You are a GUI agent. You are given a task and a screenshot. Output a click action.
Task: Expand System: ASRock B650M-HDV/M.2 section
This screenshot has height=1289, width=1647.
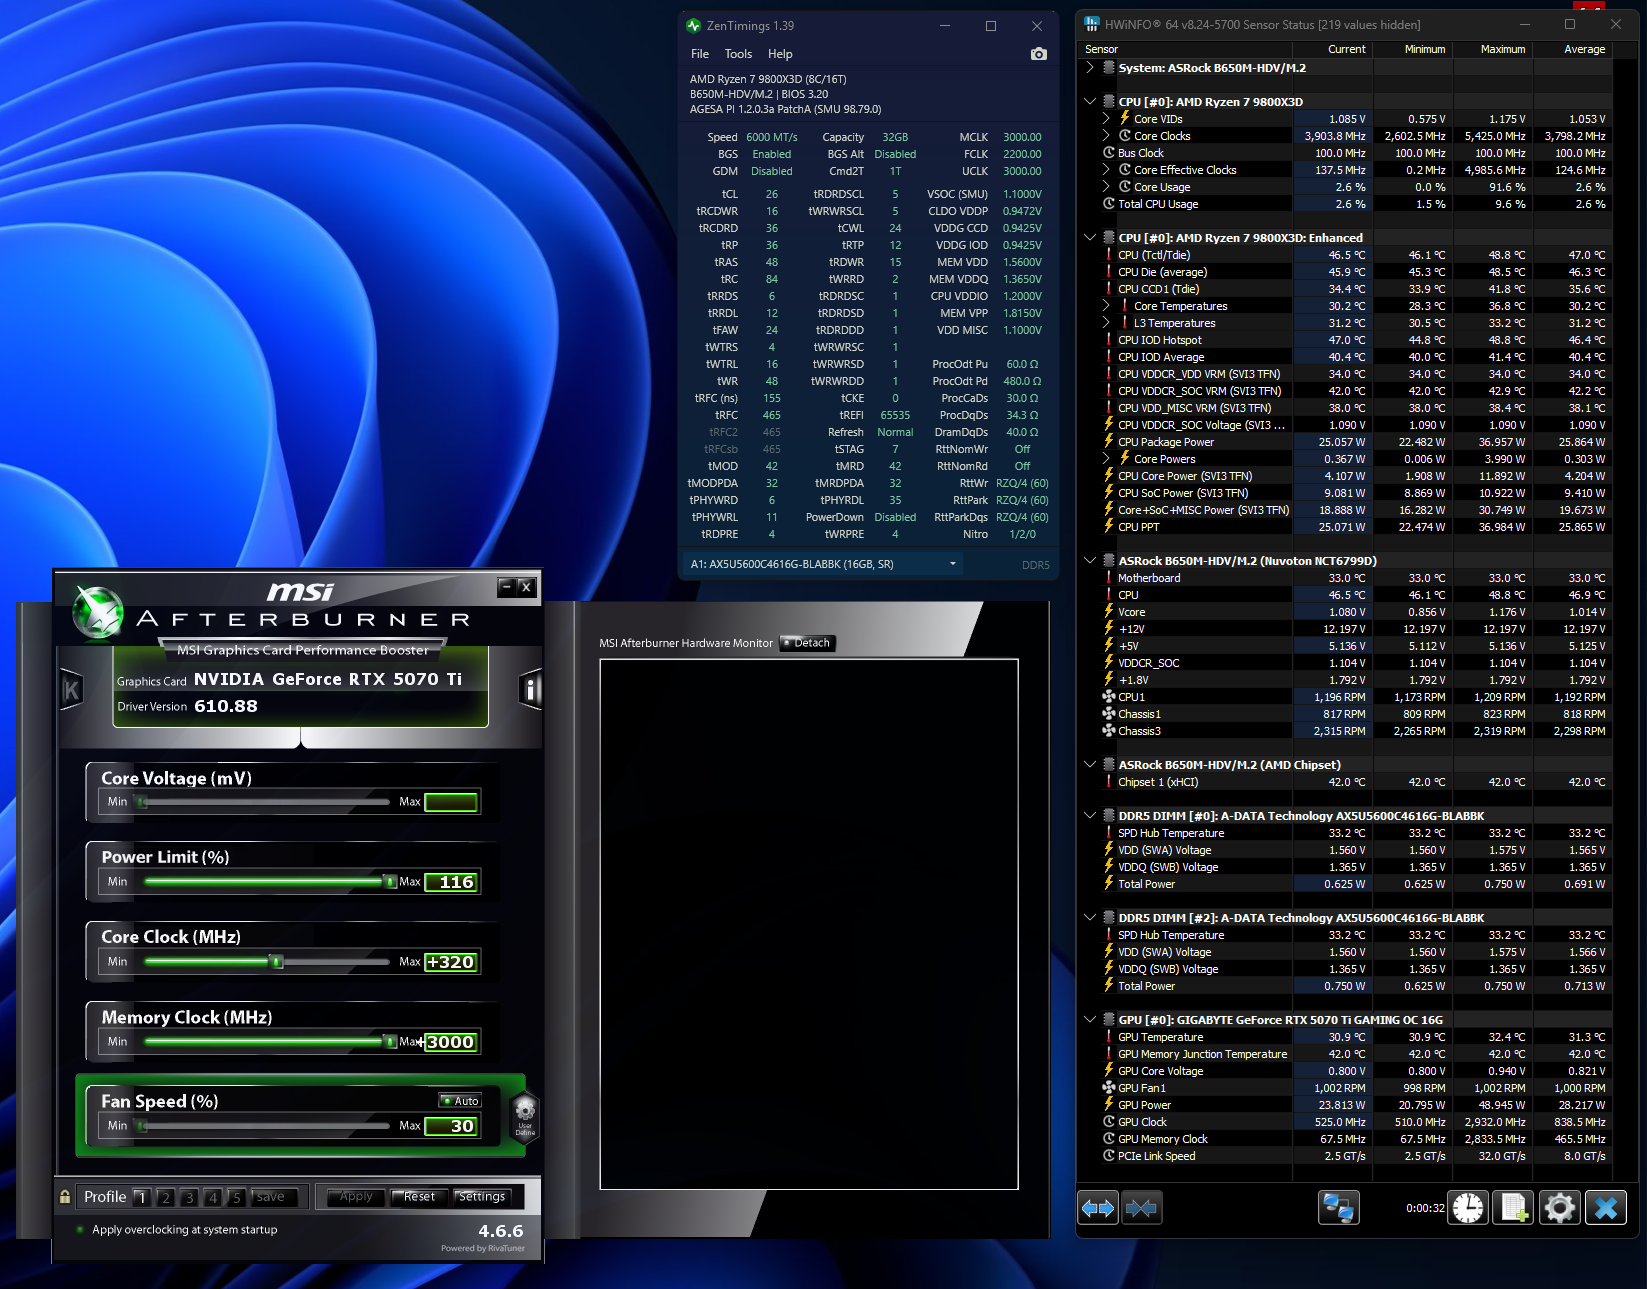click(x=1090, y=68)
